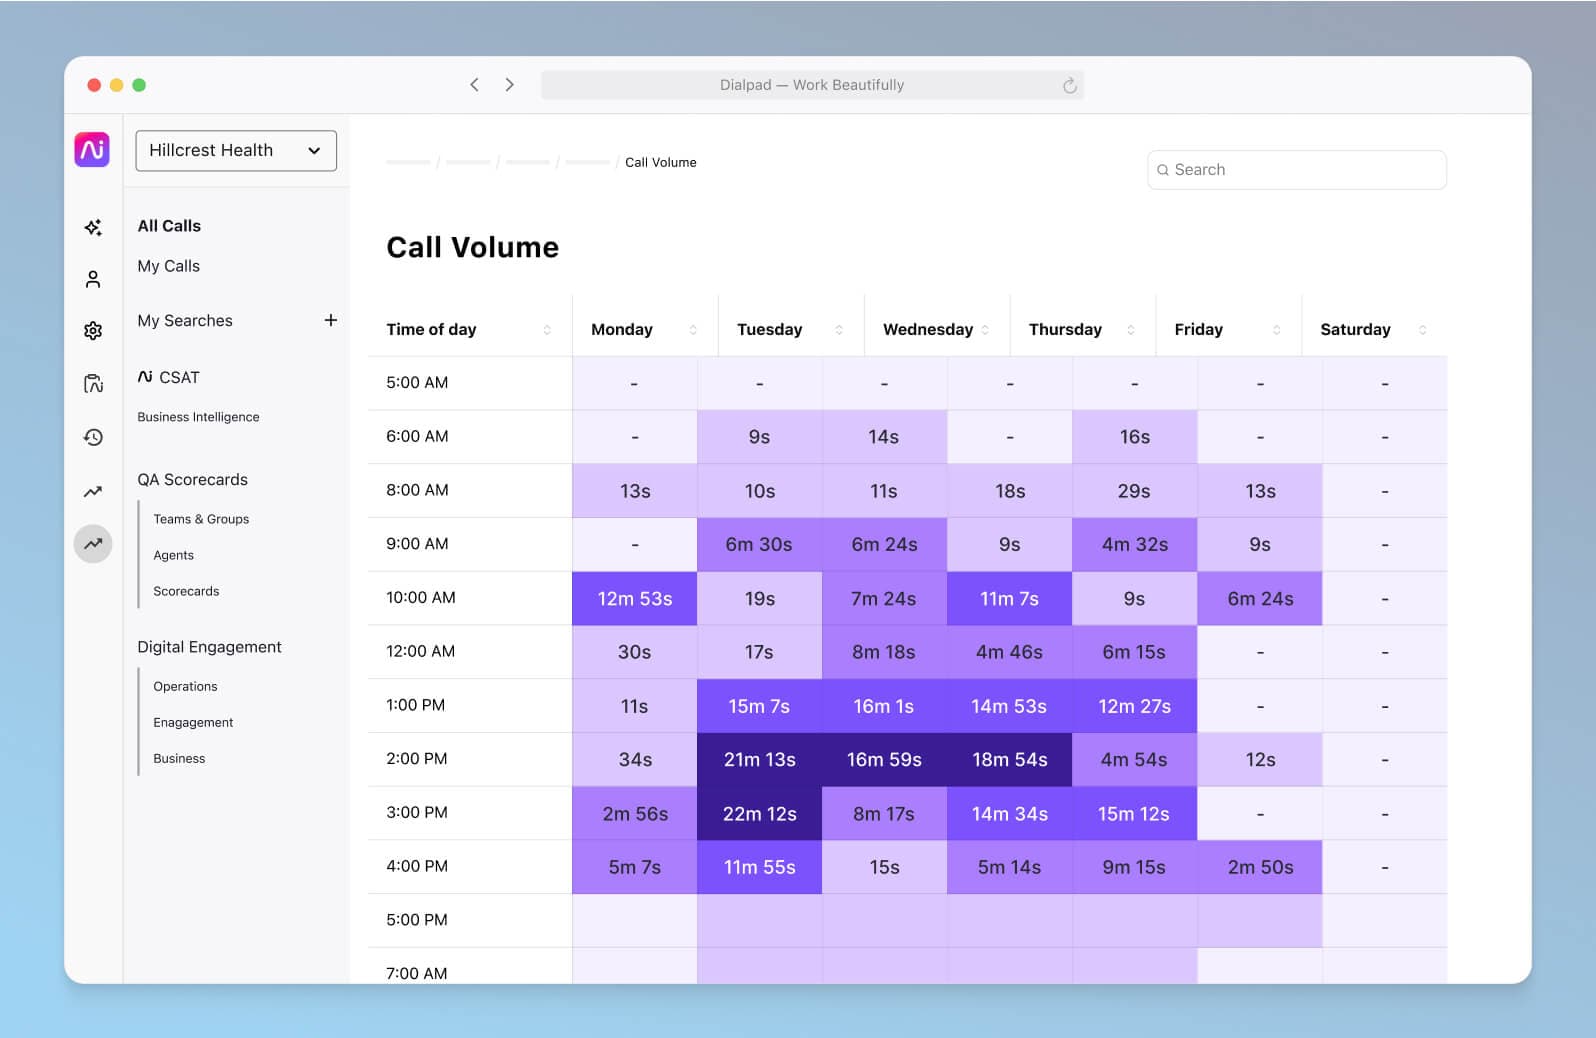This screenshot has height=1038, width=1596.
Task: Open Teams & Groups under QA Scorecards
Action: click(201, 519)
